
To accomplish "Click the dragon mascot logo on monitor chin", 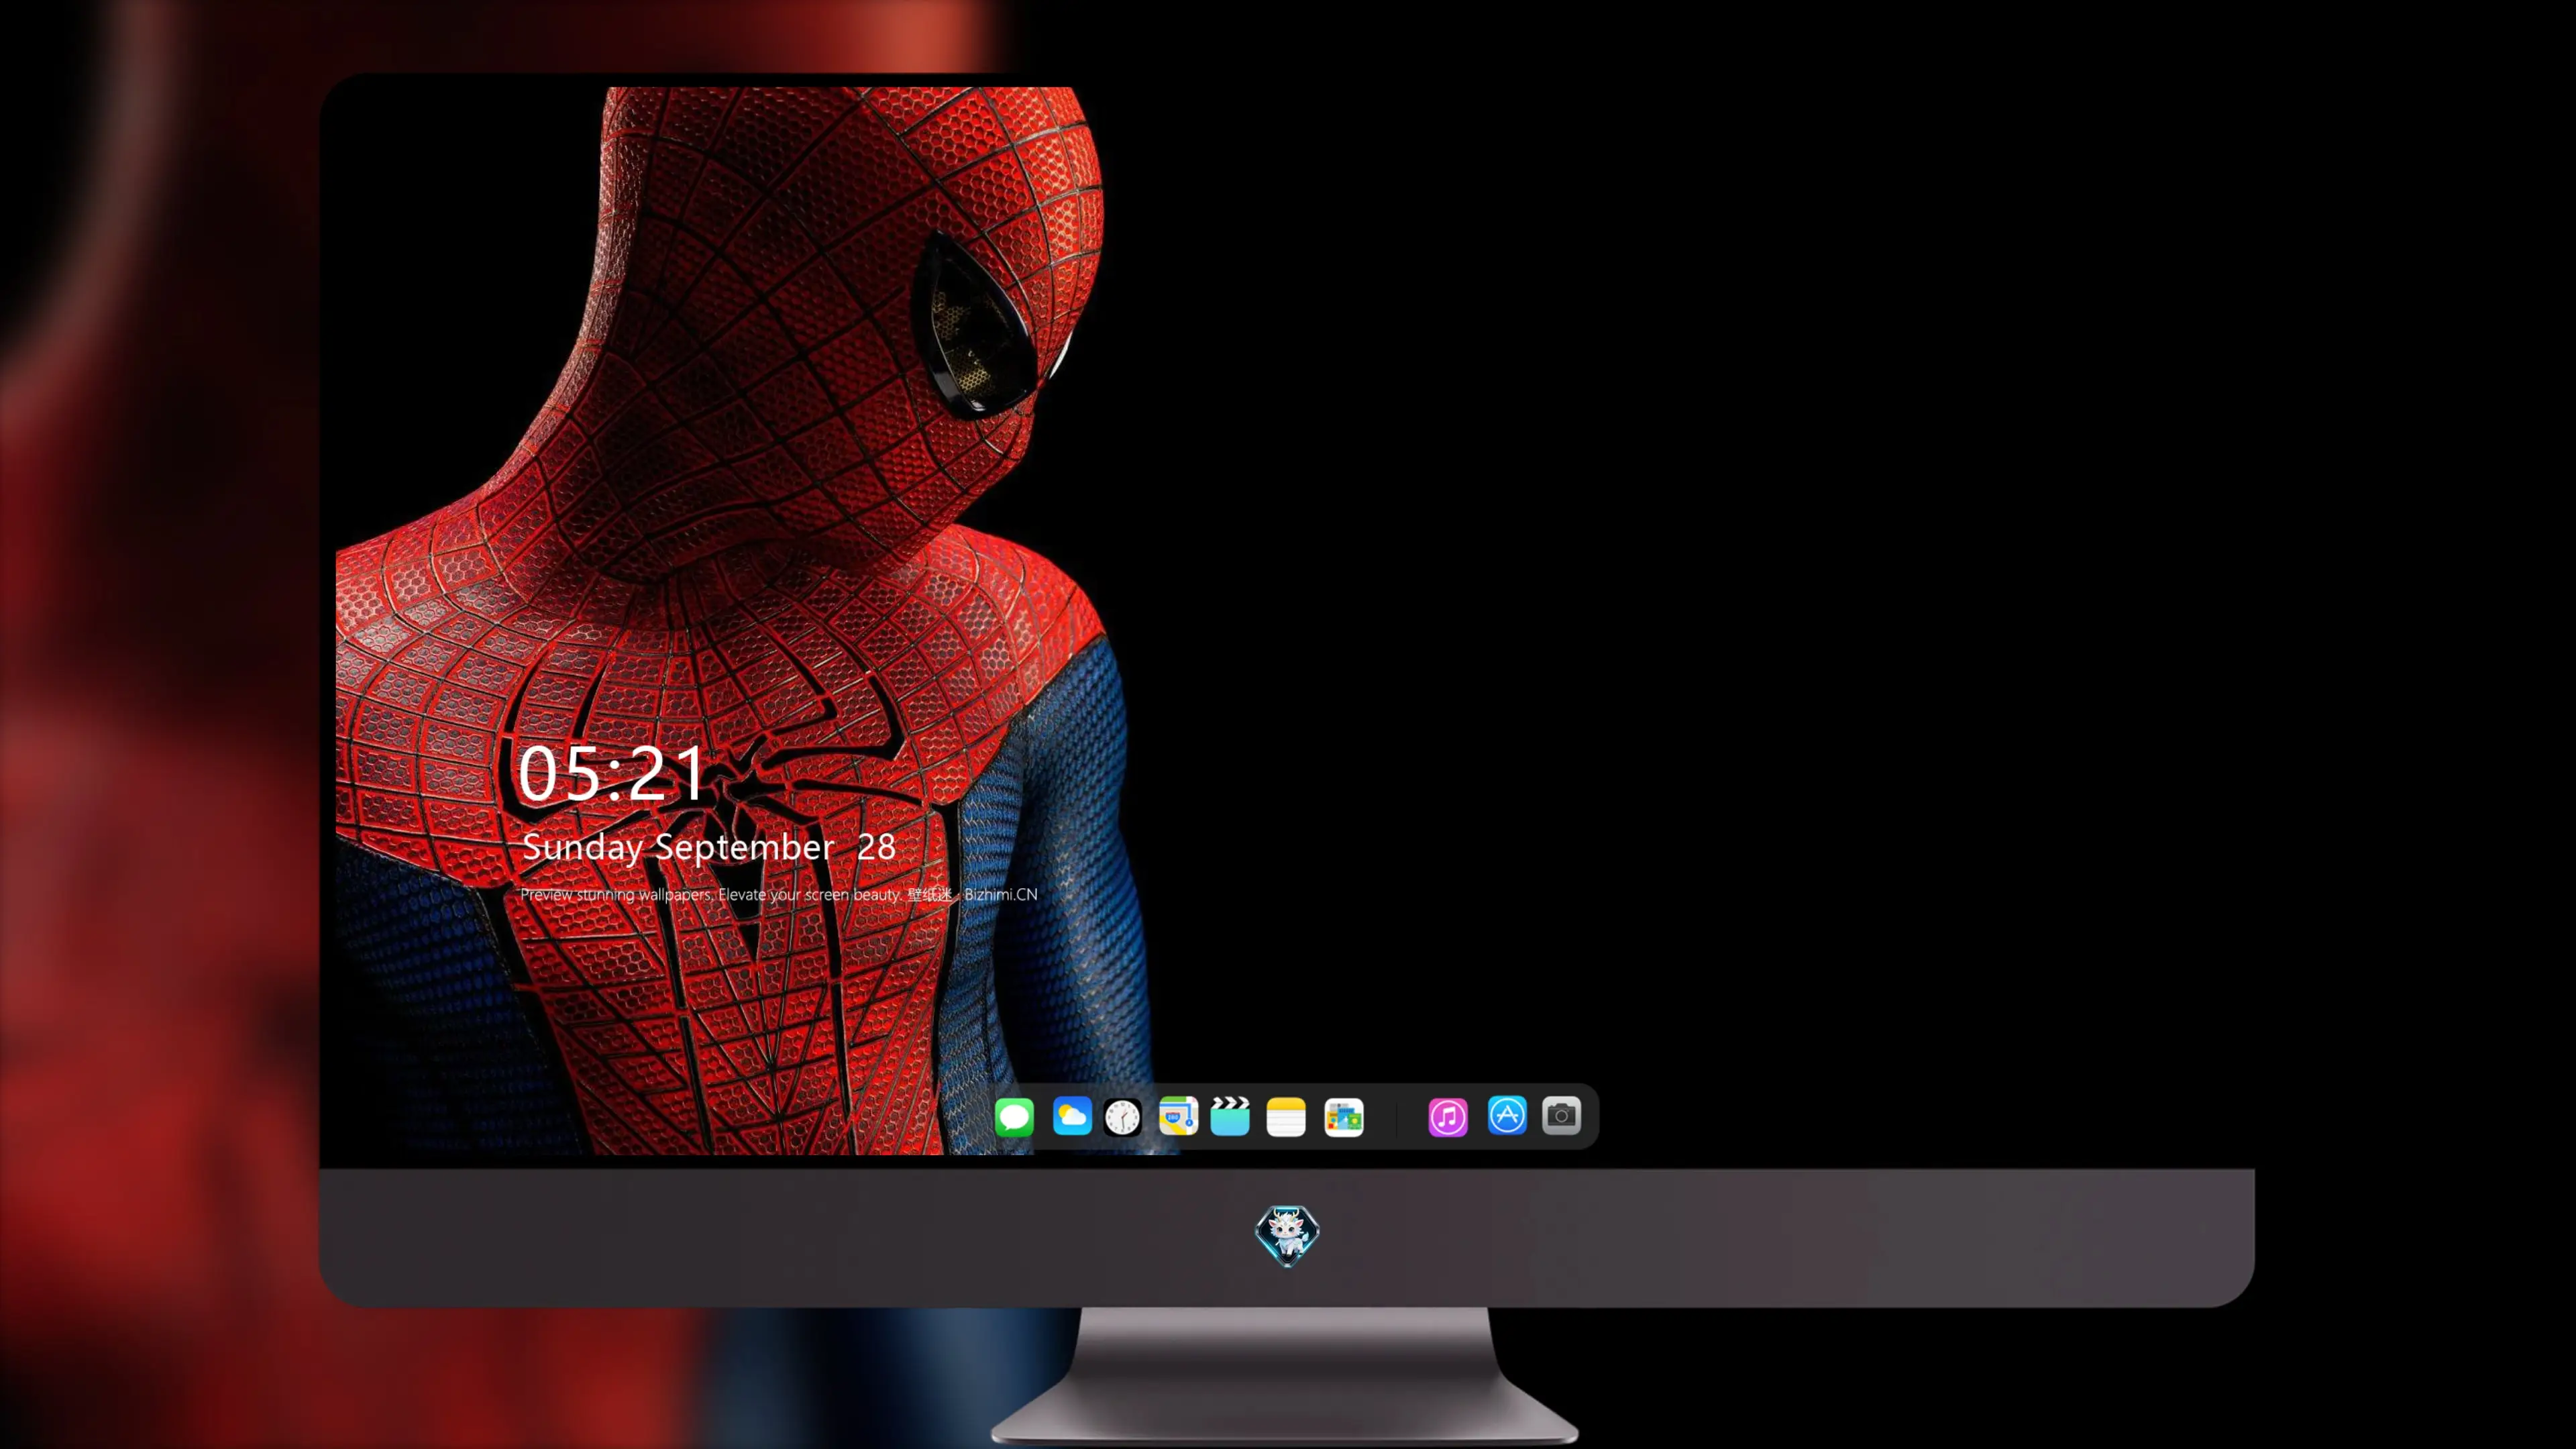I will coord(1287,1235).
